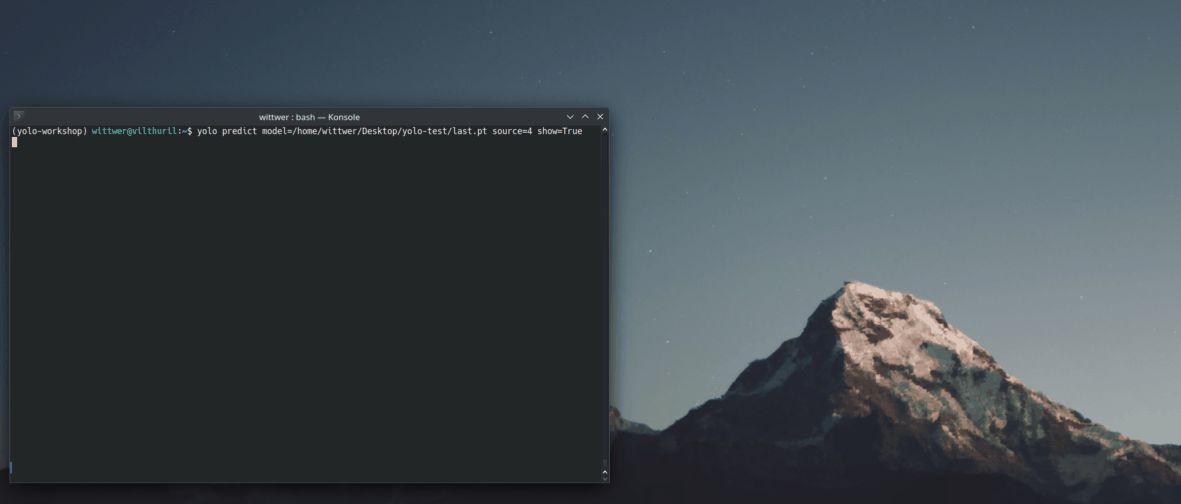Maximize the Konsole terminal window
The image size is (1181, 504).
coord(585,117)
